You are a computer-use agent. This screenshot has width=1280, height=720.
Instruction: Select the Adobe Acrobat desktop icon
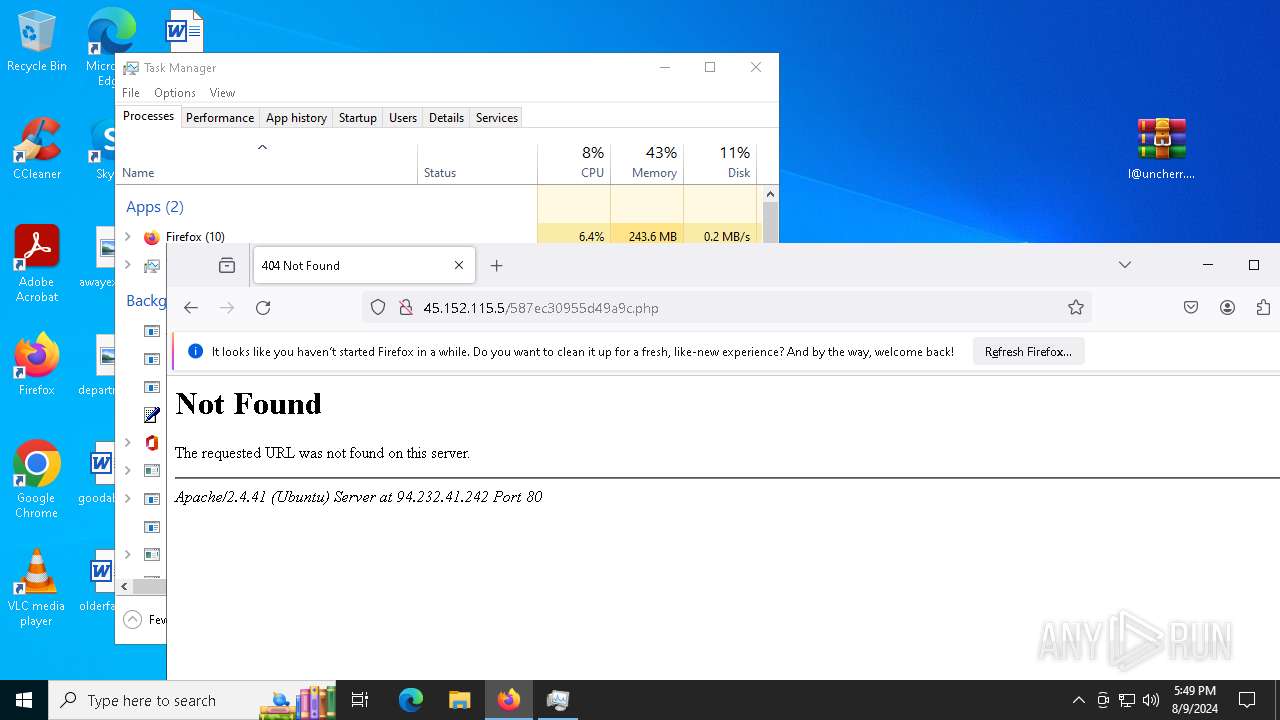pyautogui.click(x=36, y=264)
